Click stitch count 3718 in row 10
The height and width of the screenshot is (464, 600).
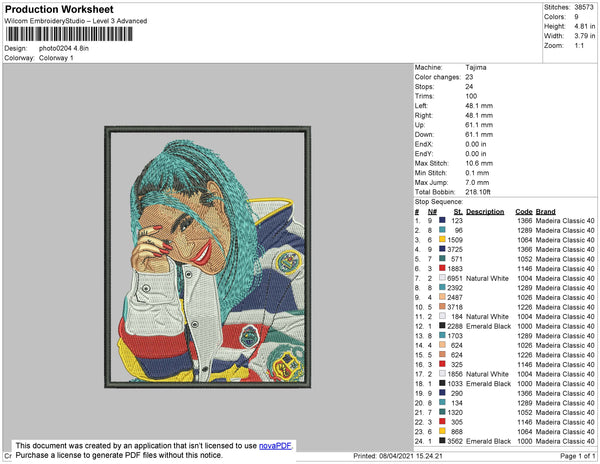pyautogui.click(x=455, y=307)
